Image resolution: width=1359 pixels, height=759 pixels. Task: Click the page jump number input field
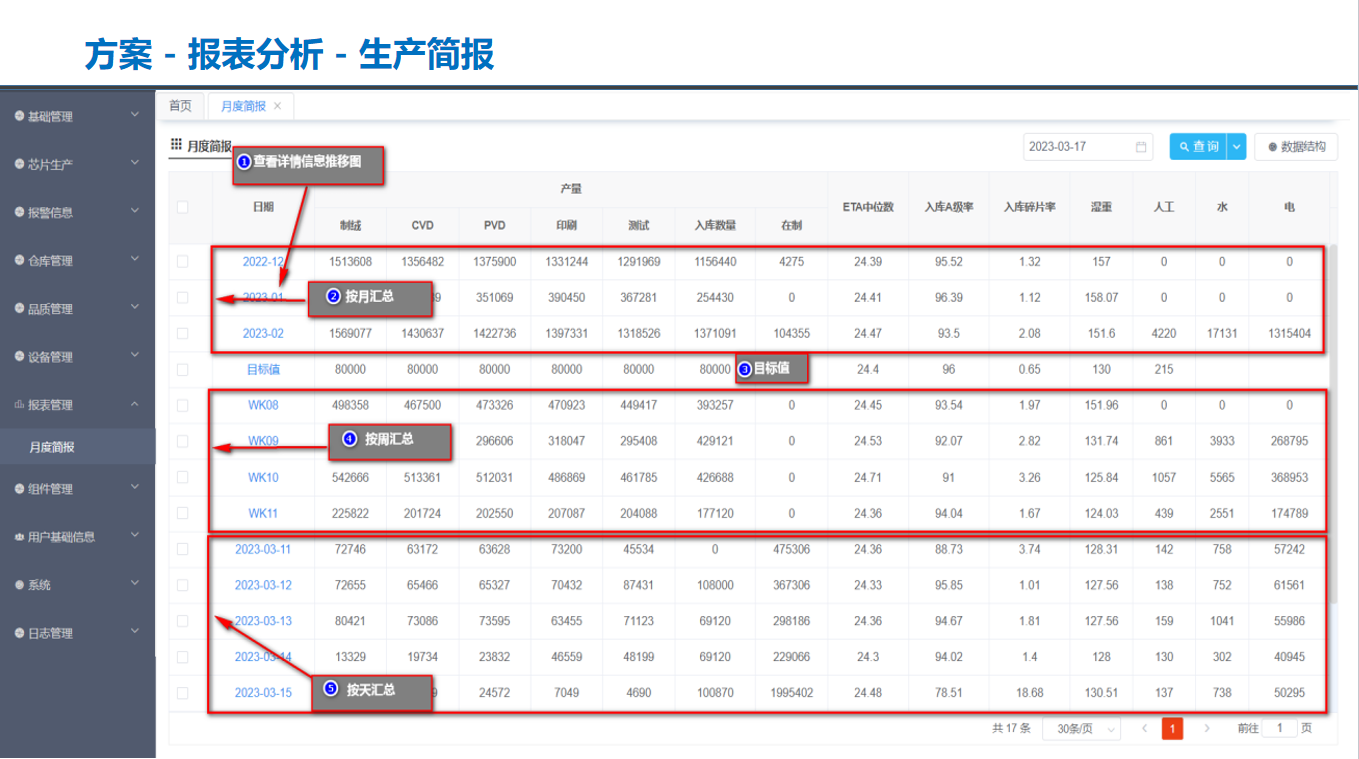tap(1279, 729)
